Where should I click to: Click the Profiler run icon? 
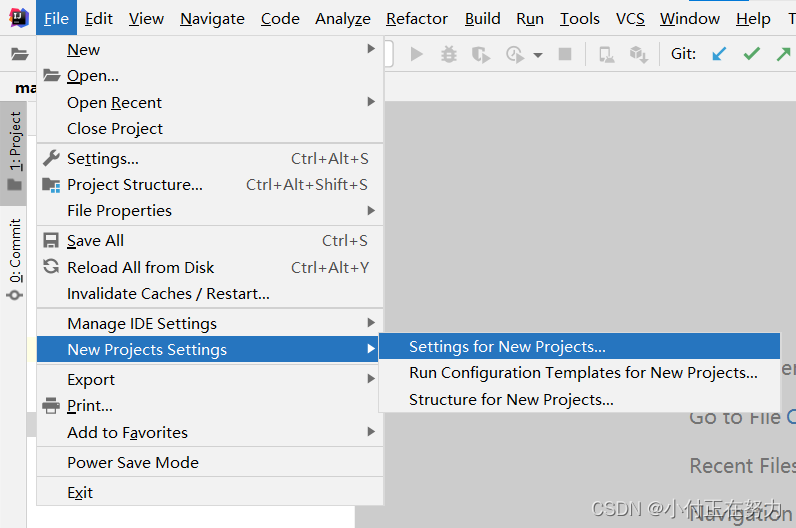point(514,54)
